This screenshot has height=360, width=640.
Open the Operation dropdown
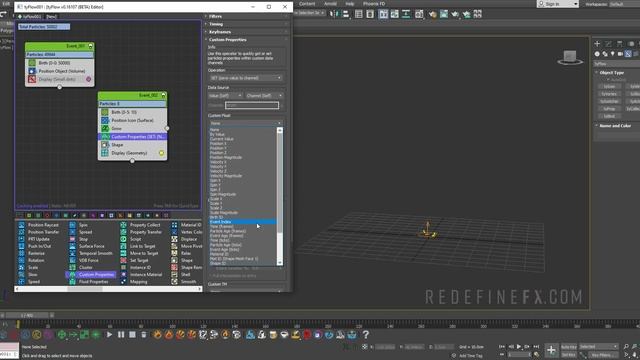(x=245, y=78)
